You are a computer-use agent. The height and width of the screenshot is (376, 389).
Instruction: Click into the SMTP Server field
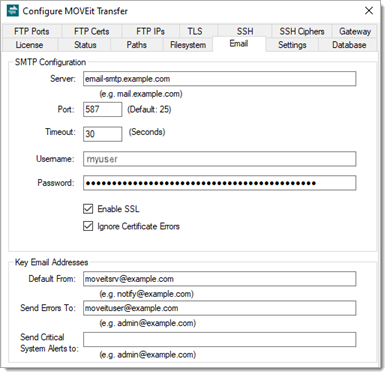[219, 79]
